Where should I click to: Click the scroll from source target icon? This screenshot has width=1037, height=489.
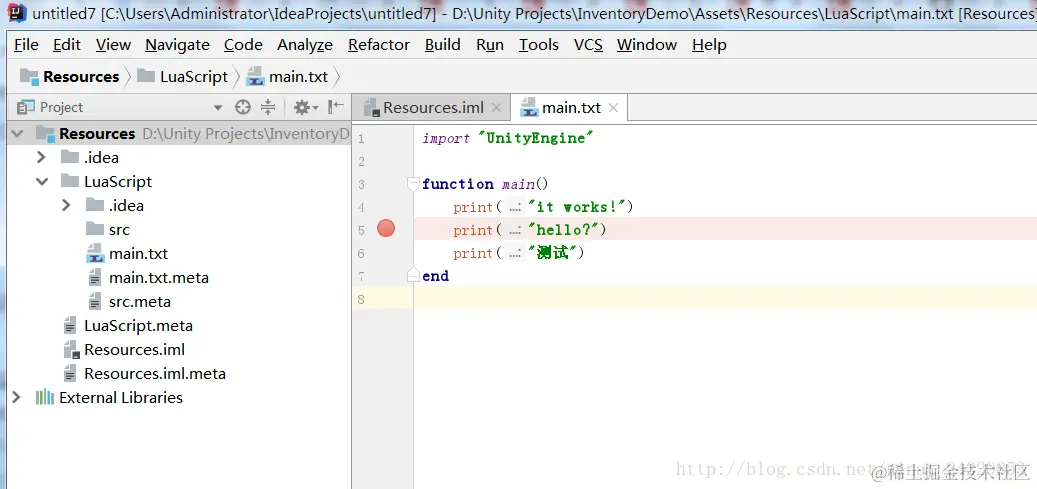(243, 107)
